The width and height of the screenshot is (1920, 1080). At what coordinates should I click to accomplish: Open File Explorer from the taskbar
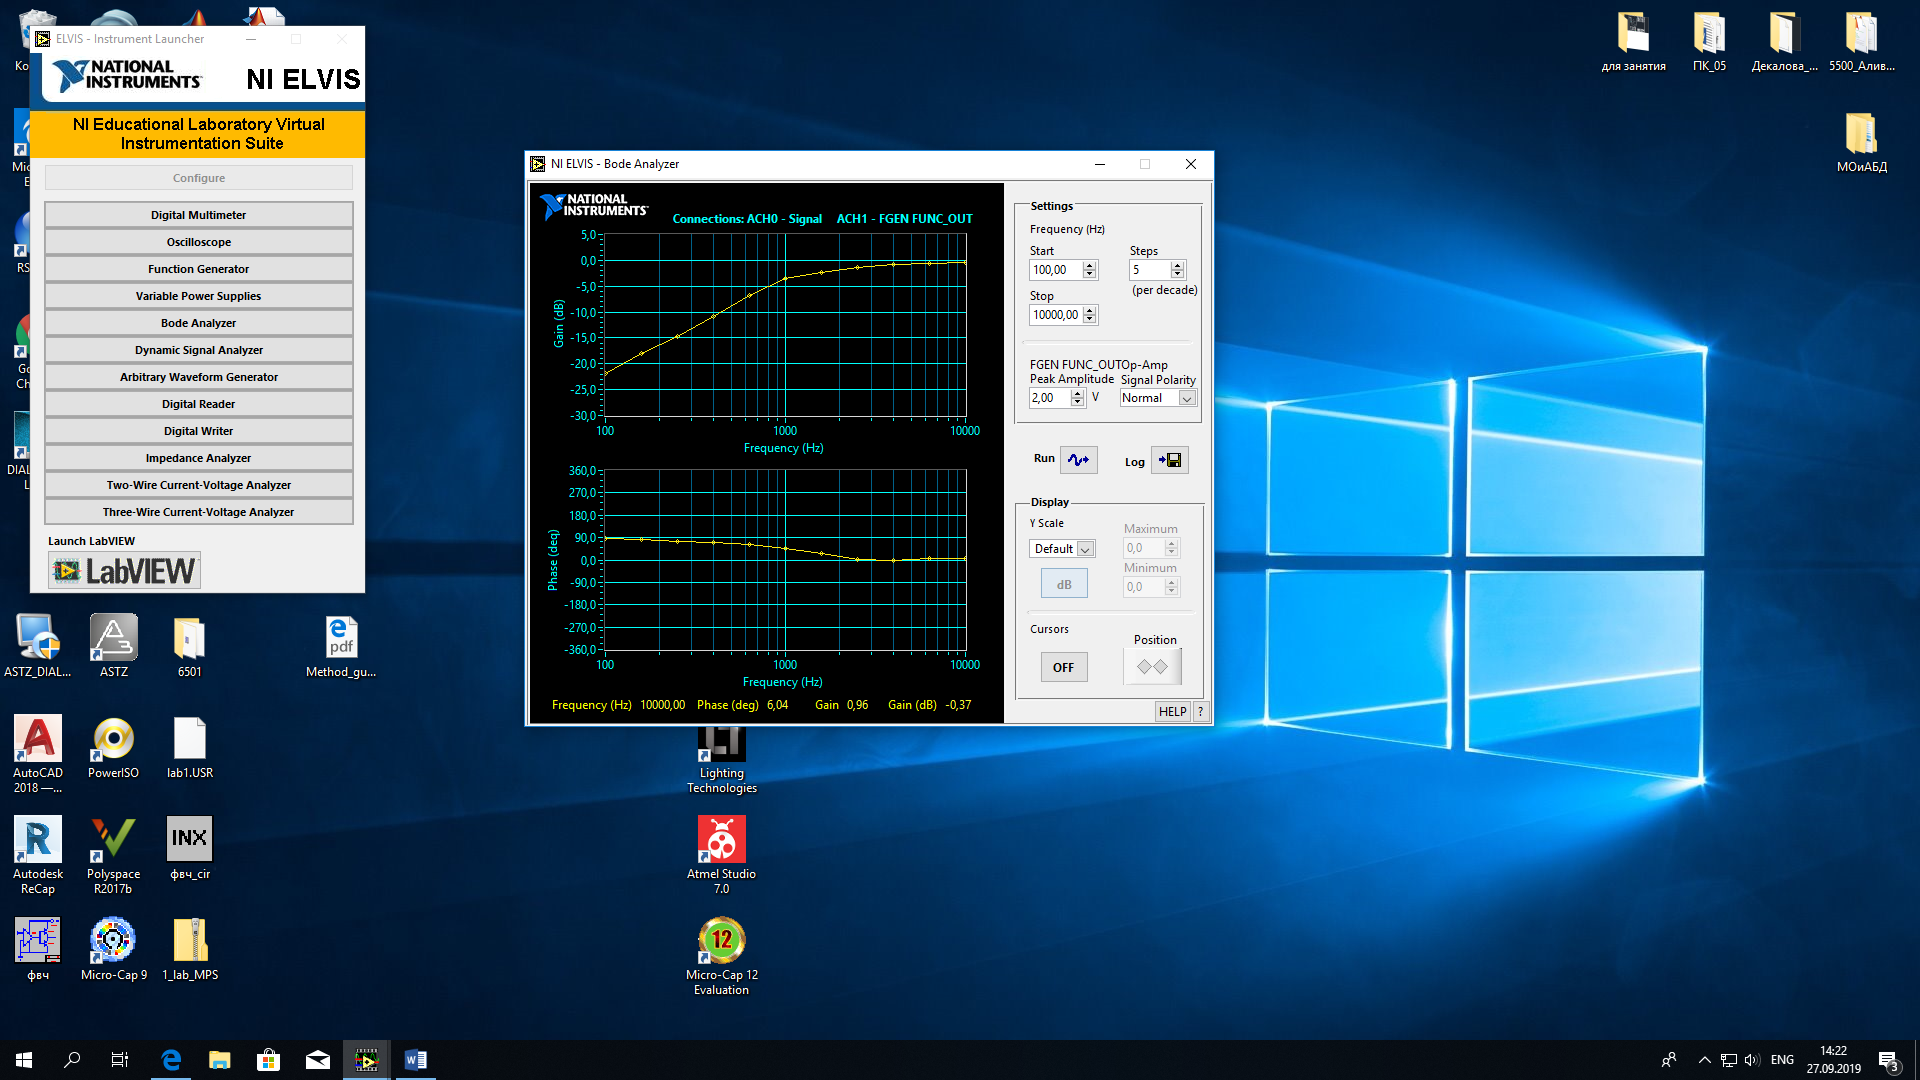pyautogui.click(x=219, y=1060)
